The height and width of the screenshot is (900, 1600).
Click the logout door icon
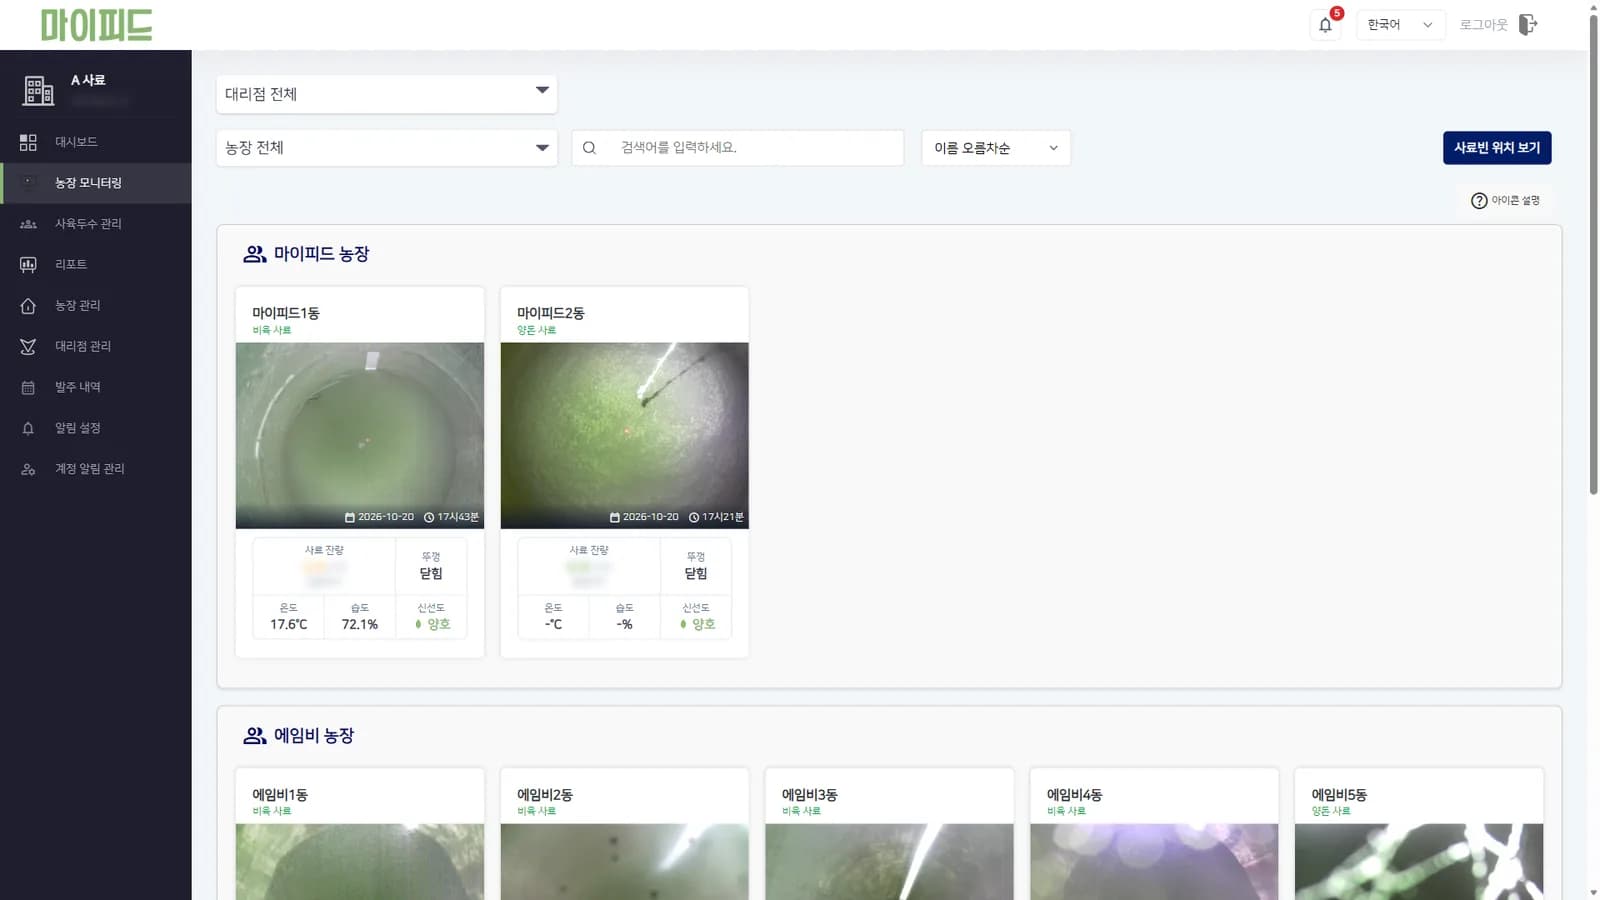coord(1528,25)
